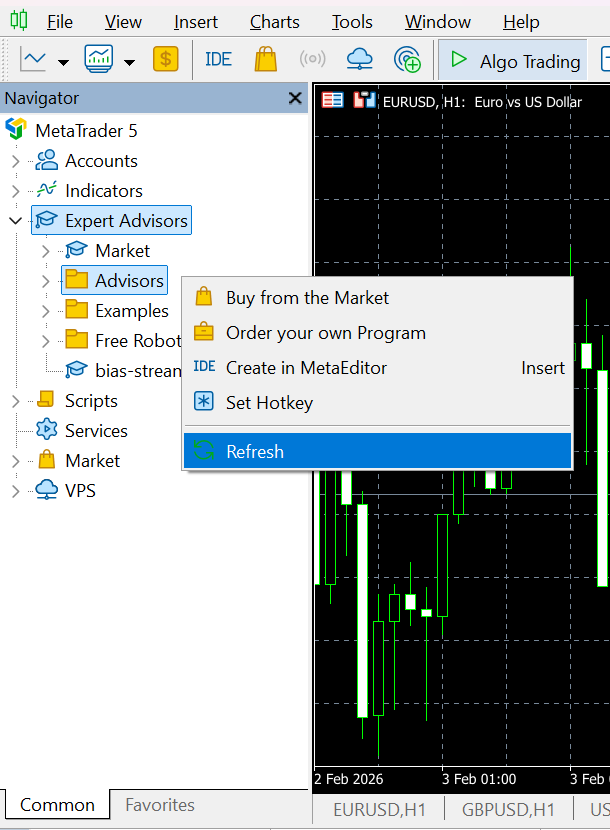610x830 pixels.
Task: Select the MetaTrader 5 root node
Action: tap(86, 130)
